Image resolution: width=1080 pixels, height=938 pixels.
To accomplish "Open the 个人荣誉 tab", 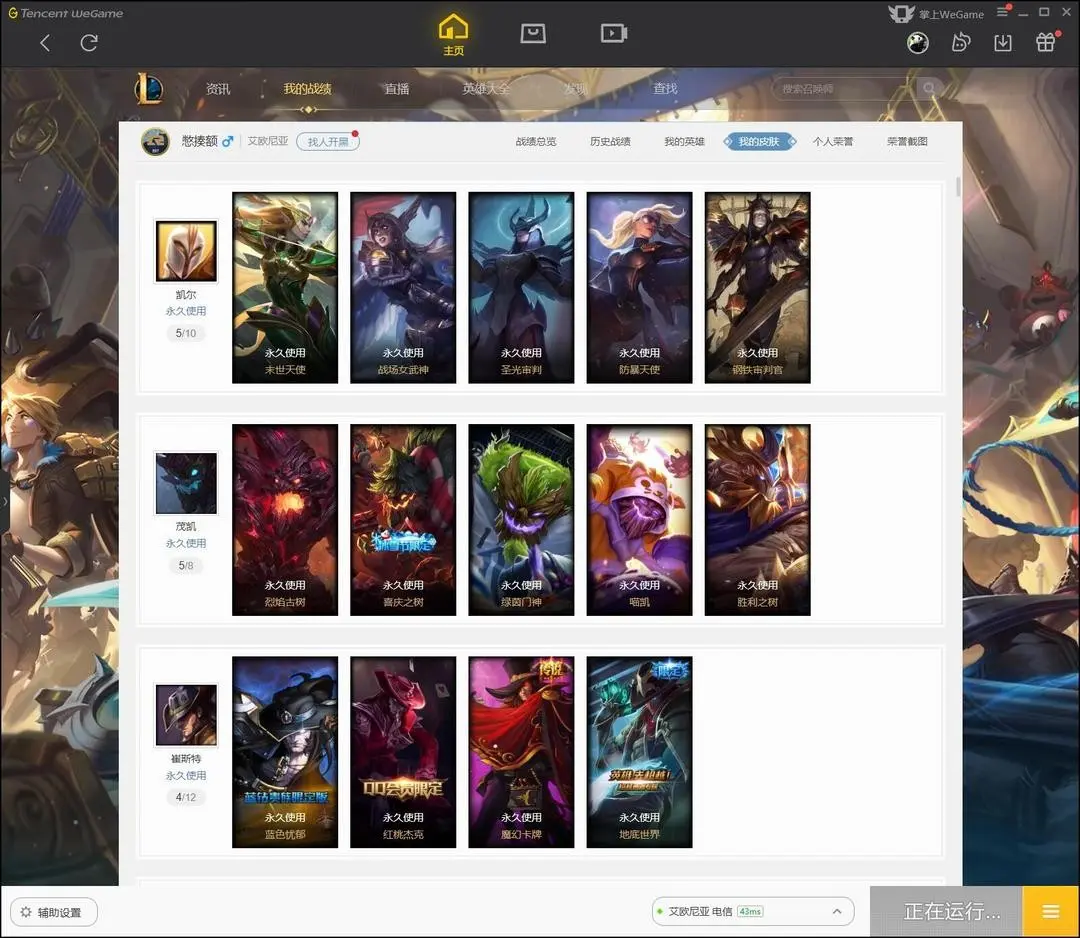I will tap(833, 142).
